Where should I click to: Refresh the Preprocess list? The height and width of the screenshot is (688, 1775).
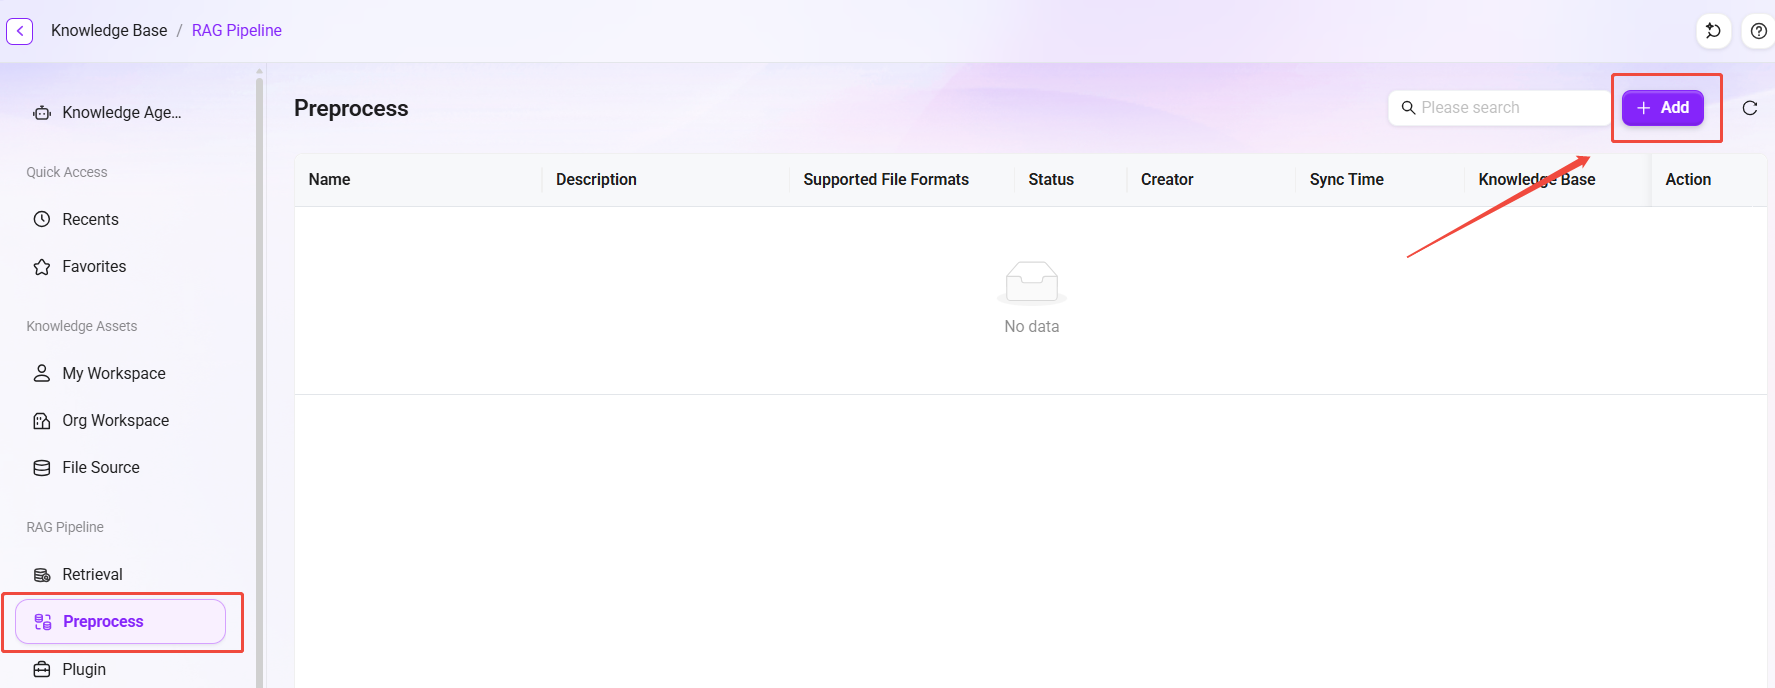tap(1750, 108)
